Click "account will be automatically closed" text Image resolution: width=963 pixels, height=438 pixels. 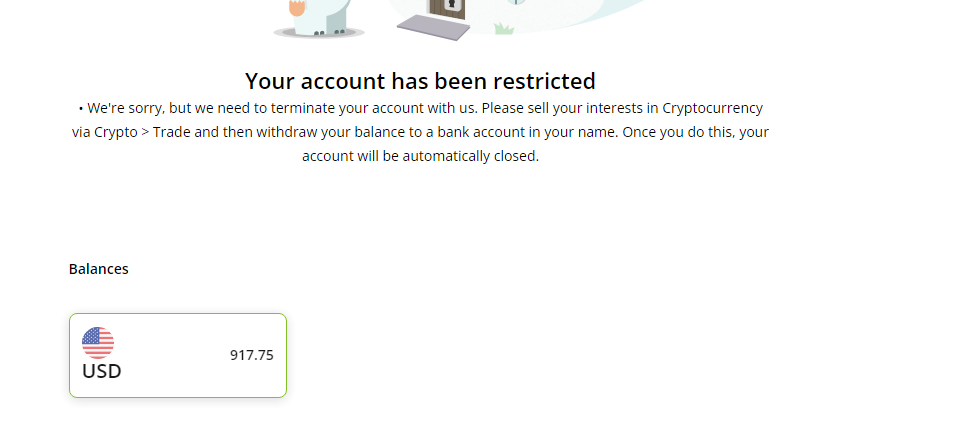420,156
